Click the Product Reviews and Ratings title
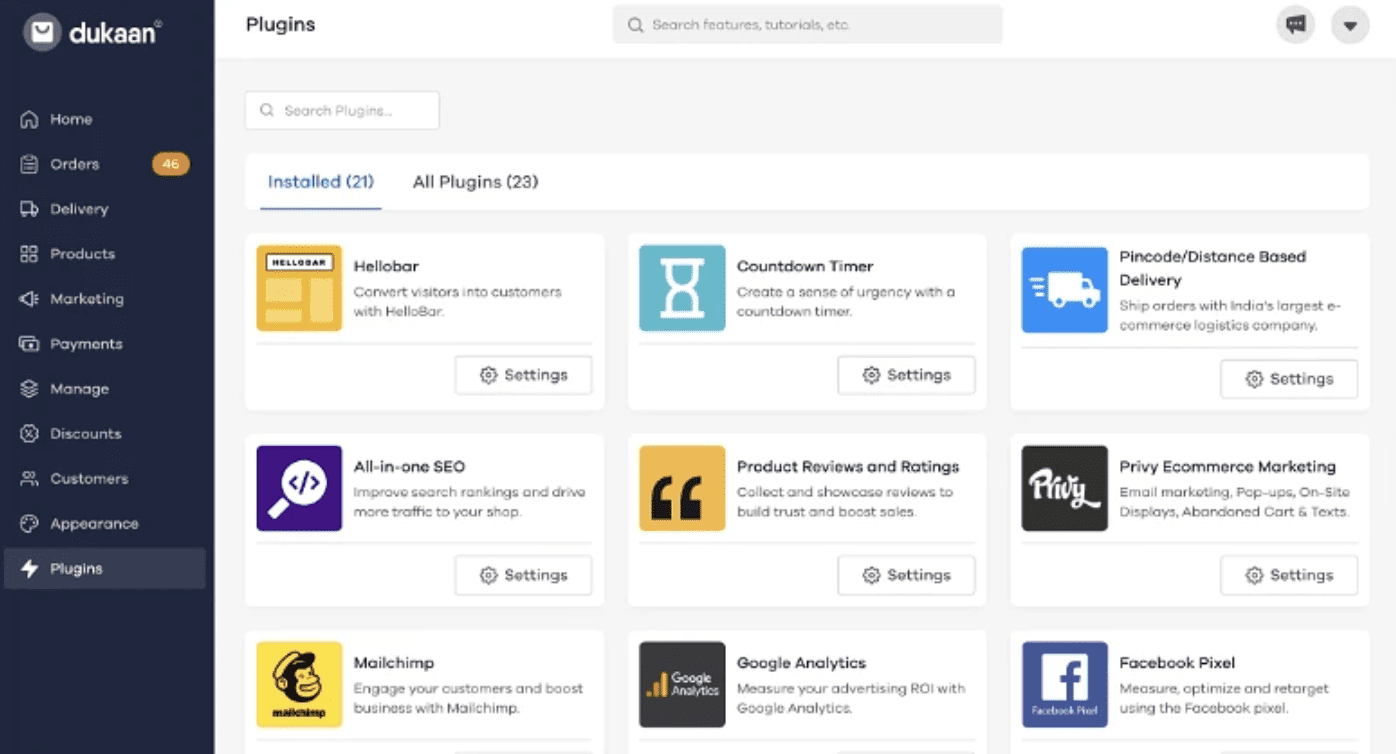This screenshot has height=754, width=1396. (848, 466)
